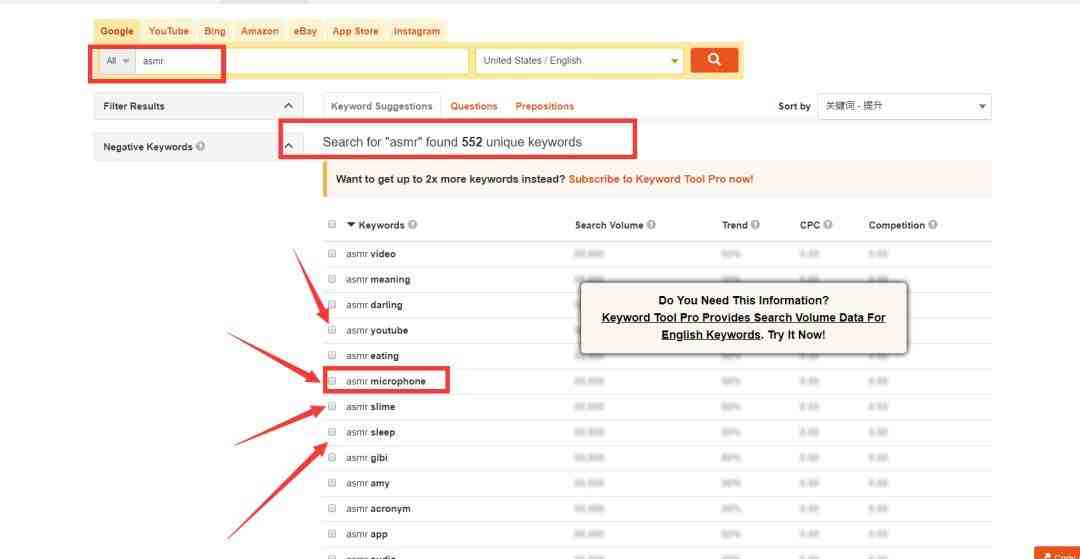Toggle sort arrow on Keywords column
This screenshot has height=559, width=1080.
351,224
